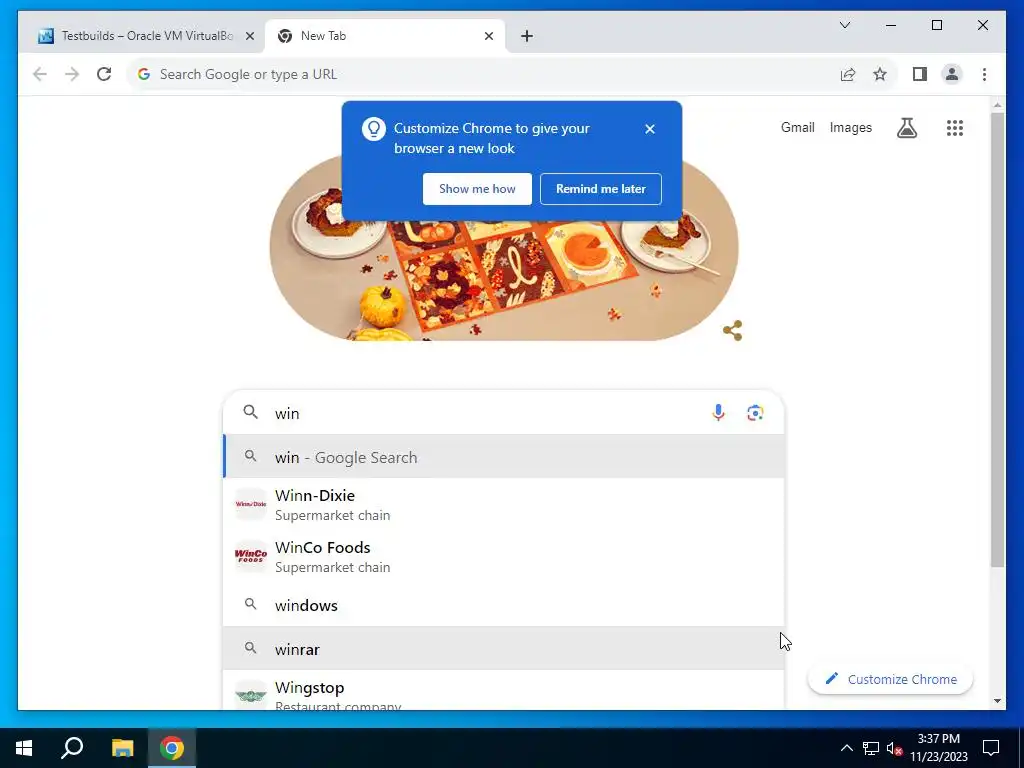Choose win - Google Search suggestion
Screen dimensions: 1024x768
(x=503, y=457)
